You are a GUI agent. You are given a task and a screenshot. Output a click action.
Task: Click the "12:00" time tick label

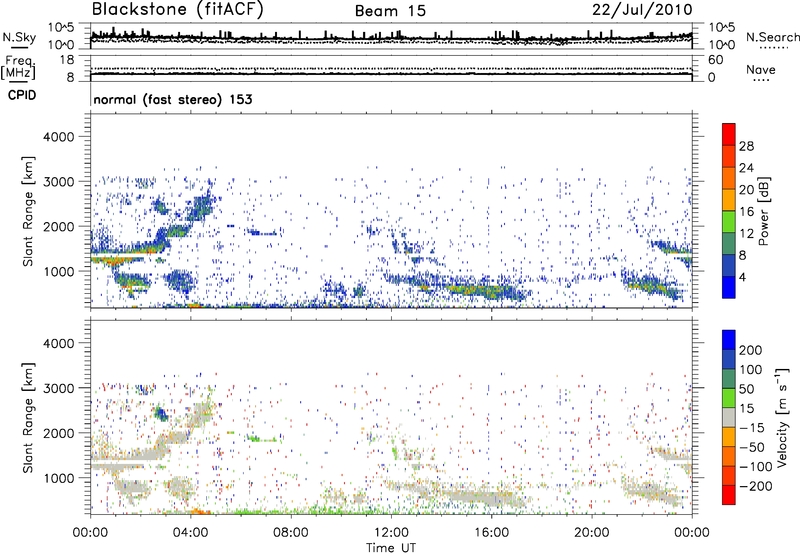pos(391,533)
